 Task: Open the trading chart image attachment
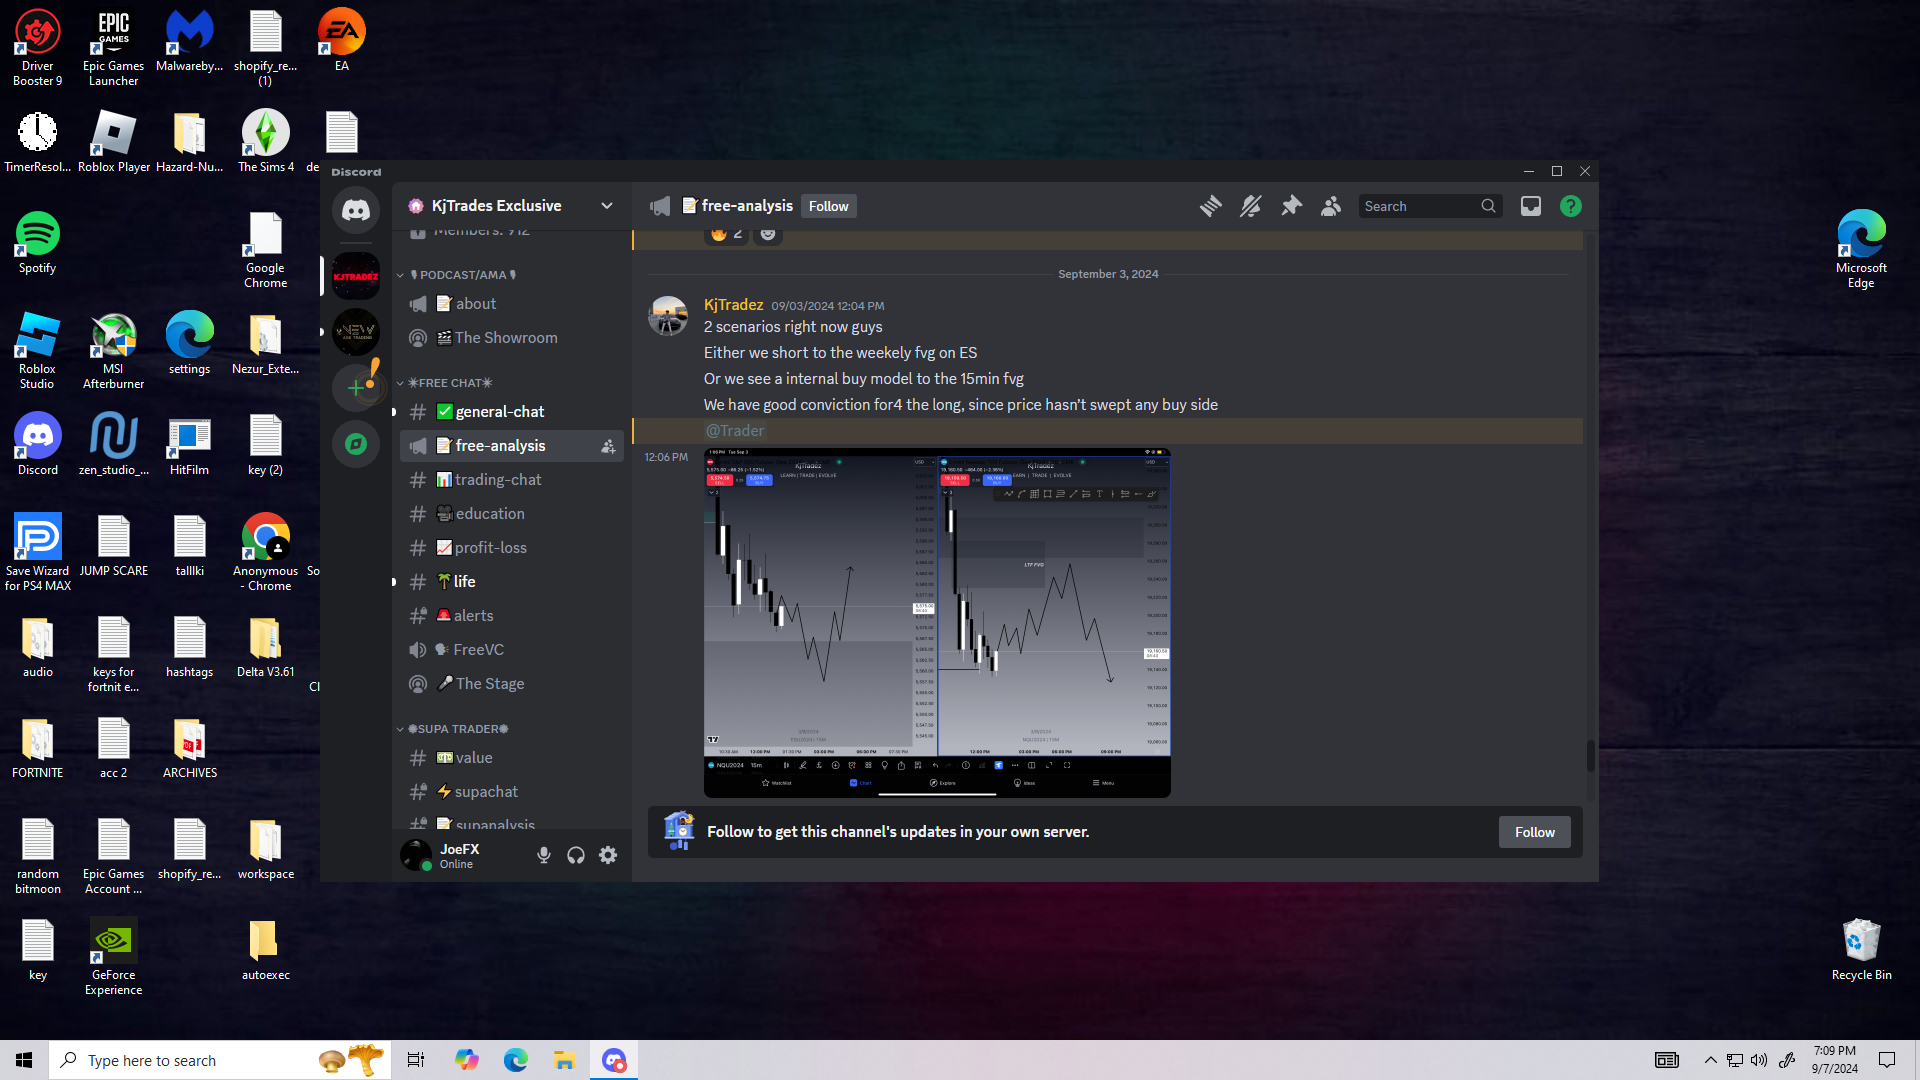click(937, 622)
